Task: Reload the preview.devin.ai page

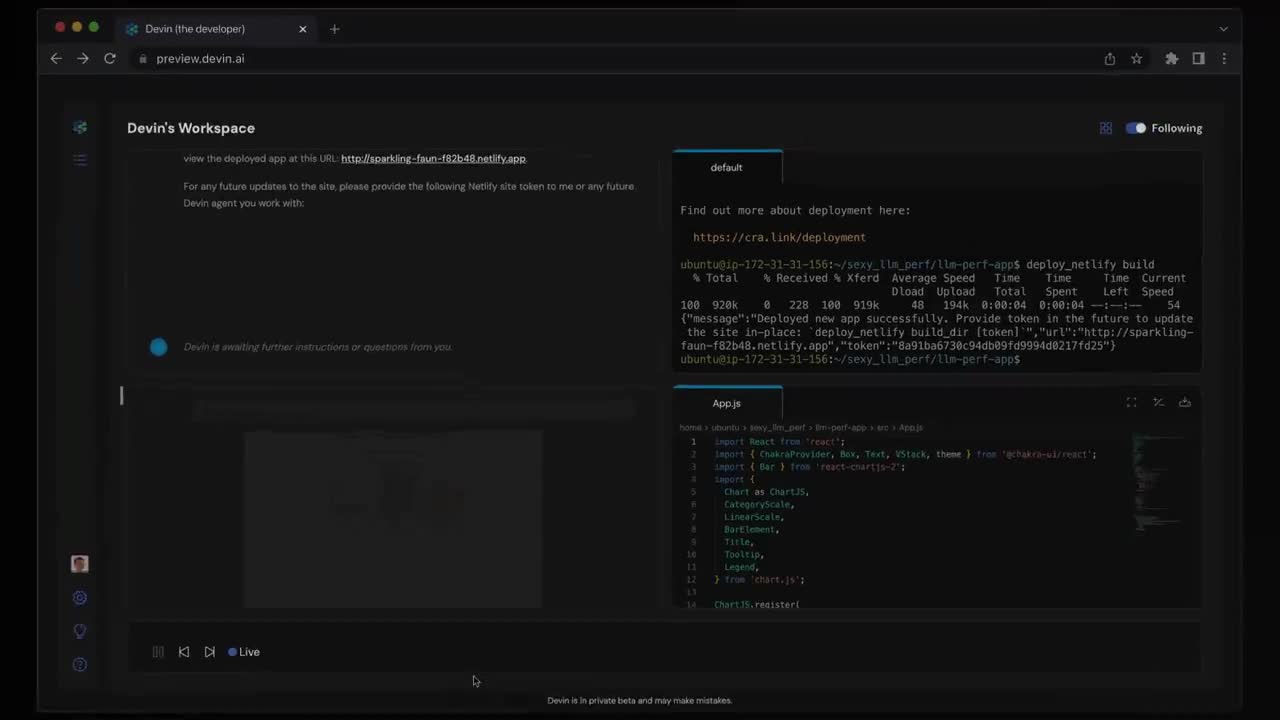Action: (x=110, y=59)
